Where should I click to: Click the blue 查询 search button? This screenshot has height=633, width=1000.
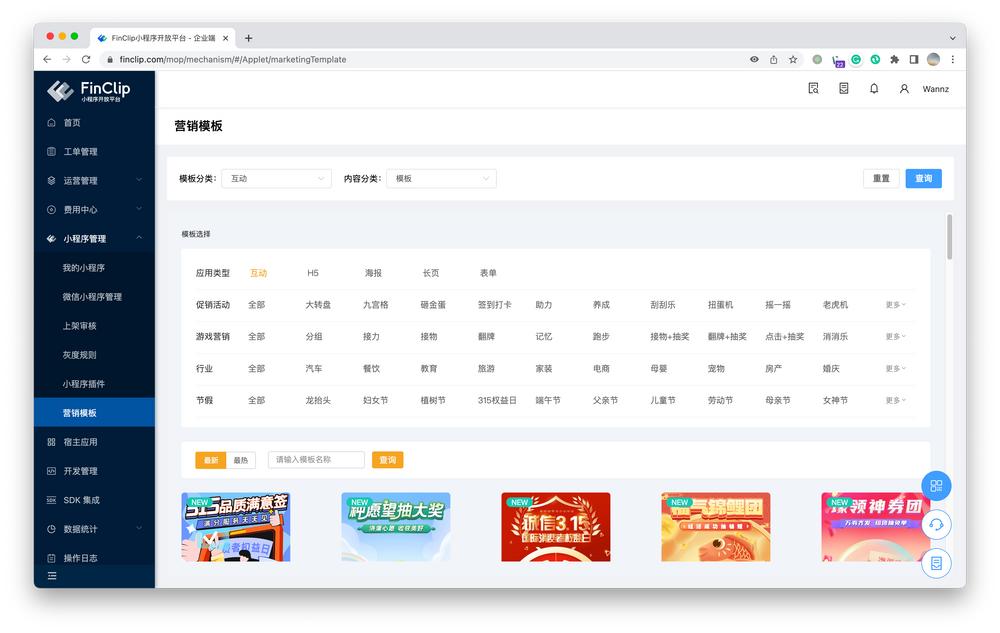tap(921, 178)
